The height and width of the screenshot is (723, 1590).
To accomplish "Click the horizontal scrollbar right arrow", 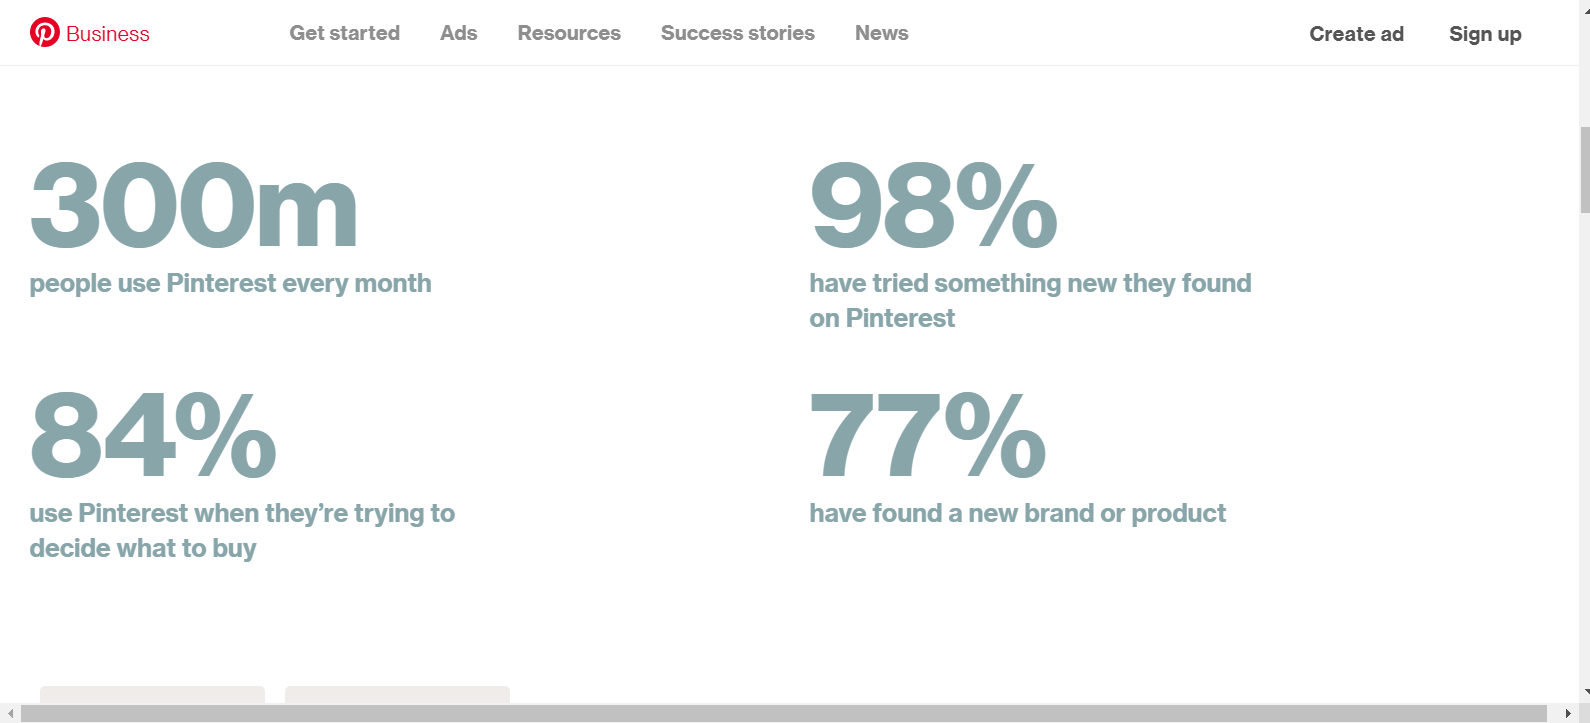I will 1568,713.
